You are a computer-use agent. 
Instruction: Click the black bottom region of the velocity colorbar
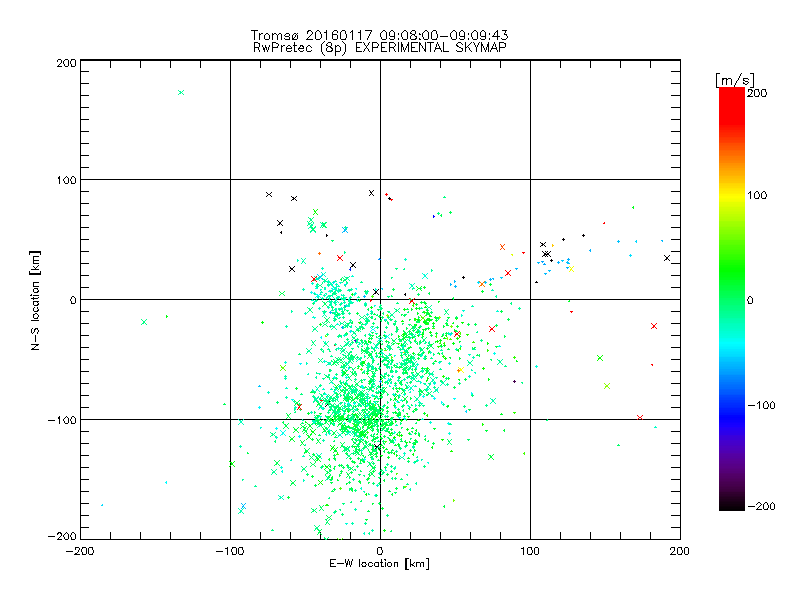click(732, 503)
